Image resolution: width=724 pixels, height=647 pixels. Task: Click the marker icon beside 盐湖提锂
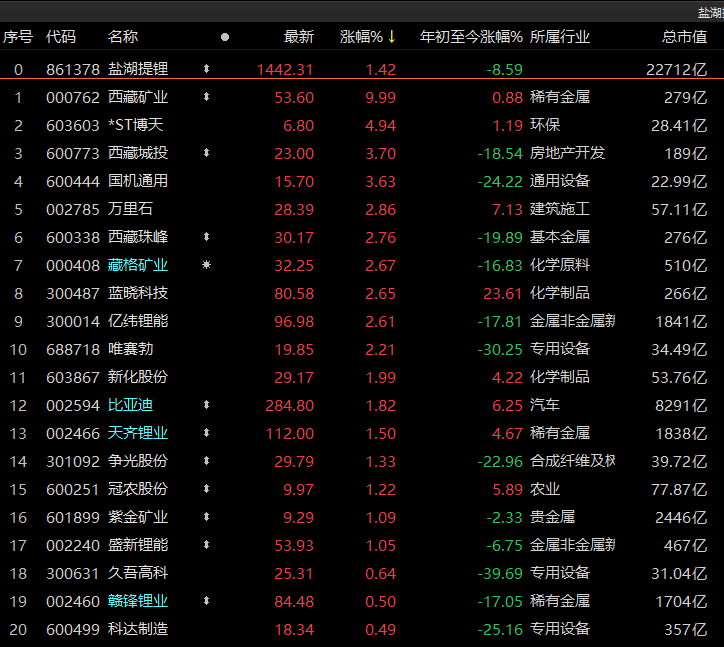click(206, 69)
